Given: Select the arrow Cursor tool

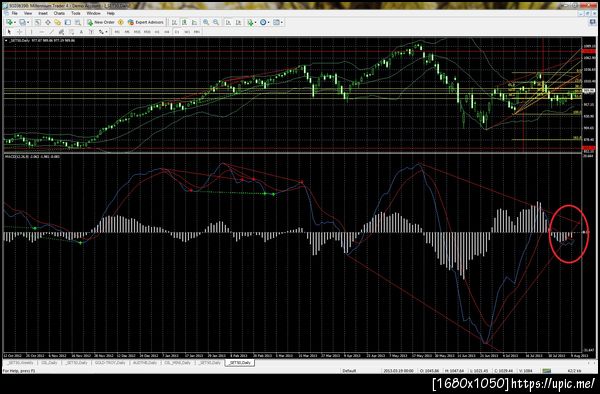Looking at the screenshot, I should pos(9,32).
